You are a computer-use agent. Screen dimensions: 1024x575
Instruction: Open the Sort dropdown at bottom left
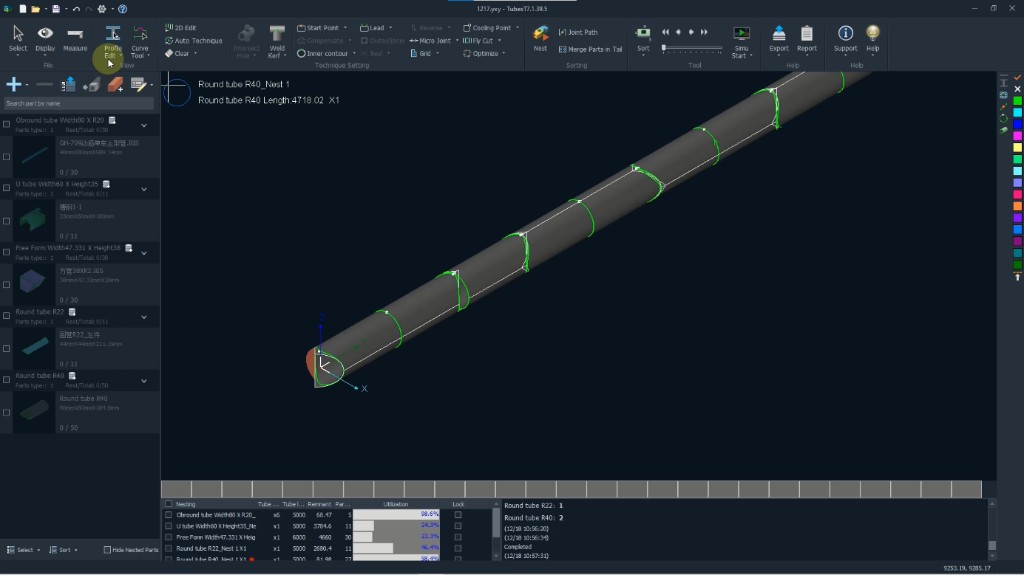[x=63, y=550]
